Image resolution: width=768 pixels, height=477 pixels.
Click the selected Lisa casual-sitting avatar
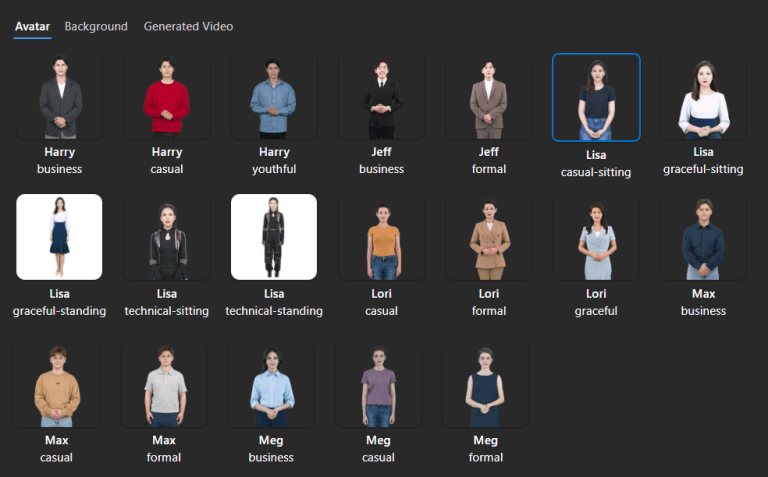click(596, 97)
